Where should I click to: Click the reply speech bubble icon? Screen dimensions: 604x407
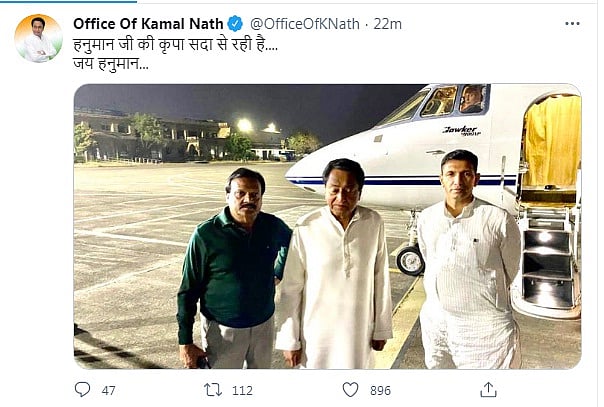(82, 389)
